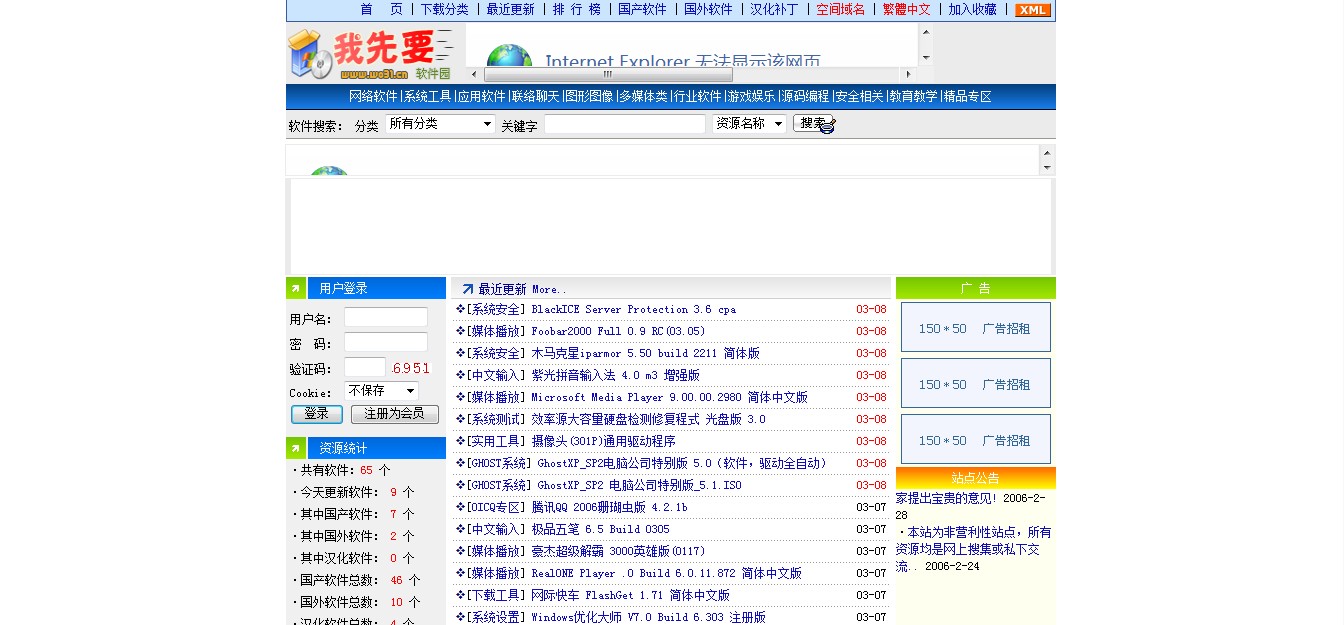Select the 源码编程 category tab
This screenshot has width=1344, height=625.
805,97
